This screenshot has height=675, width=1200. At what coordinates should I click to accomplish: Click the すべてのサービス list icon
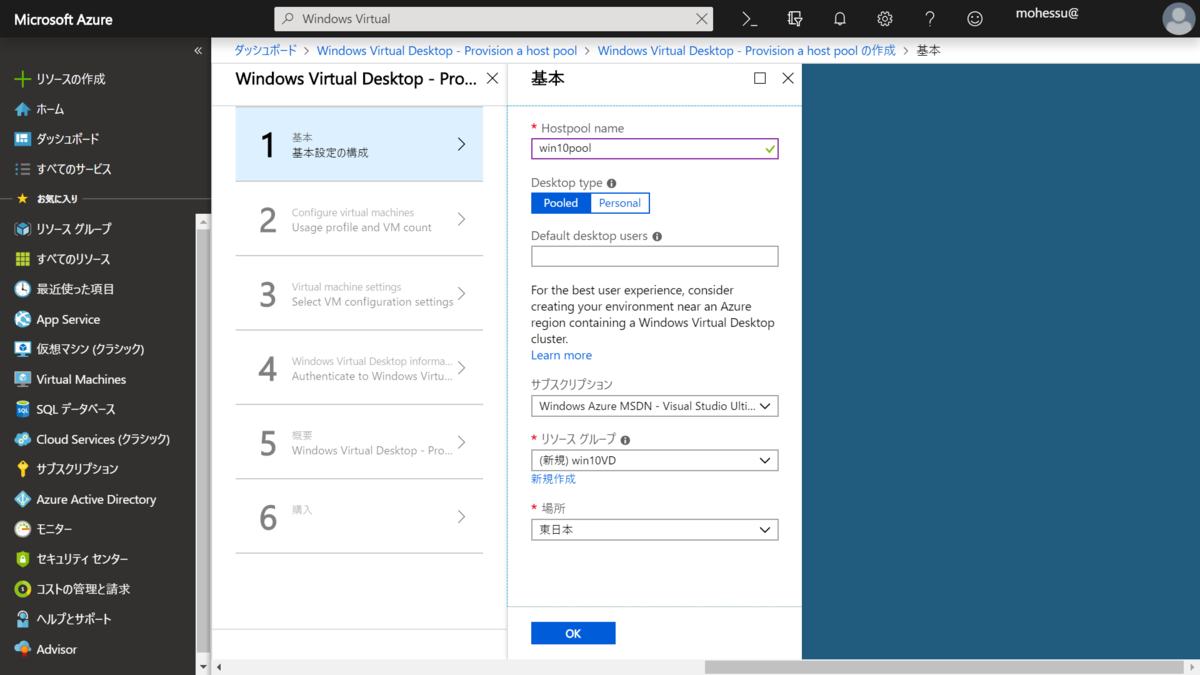(22, 169)
